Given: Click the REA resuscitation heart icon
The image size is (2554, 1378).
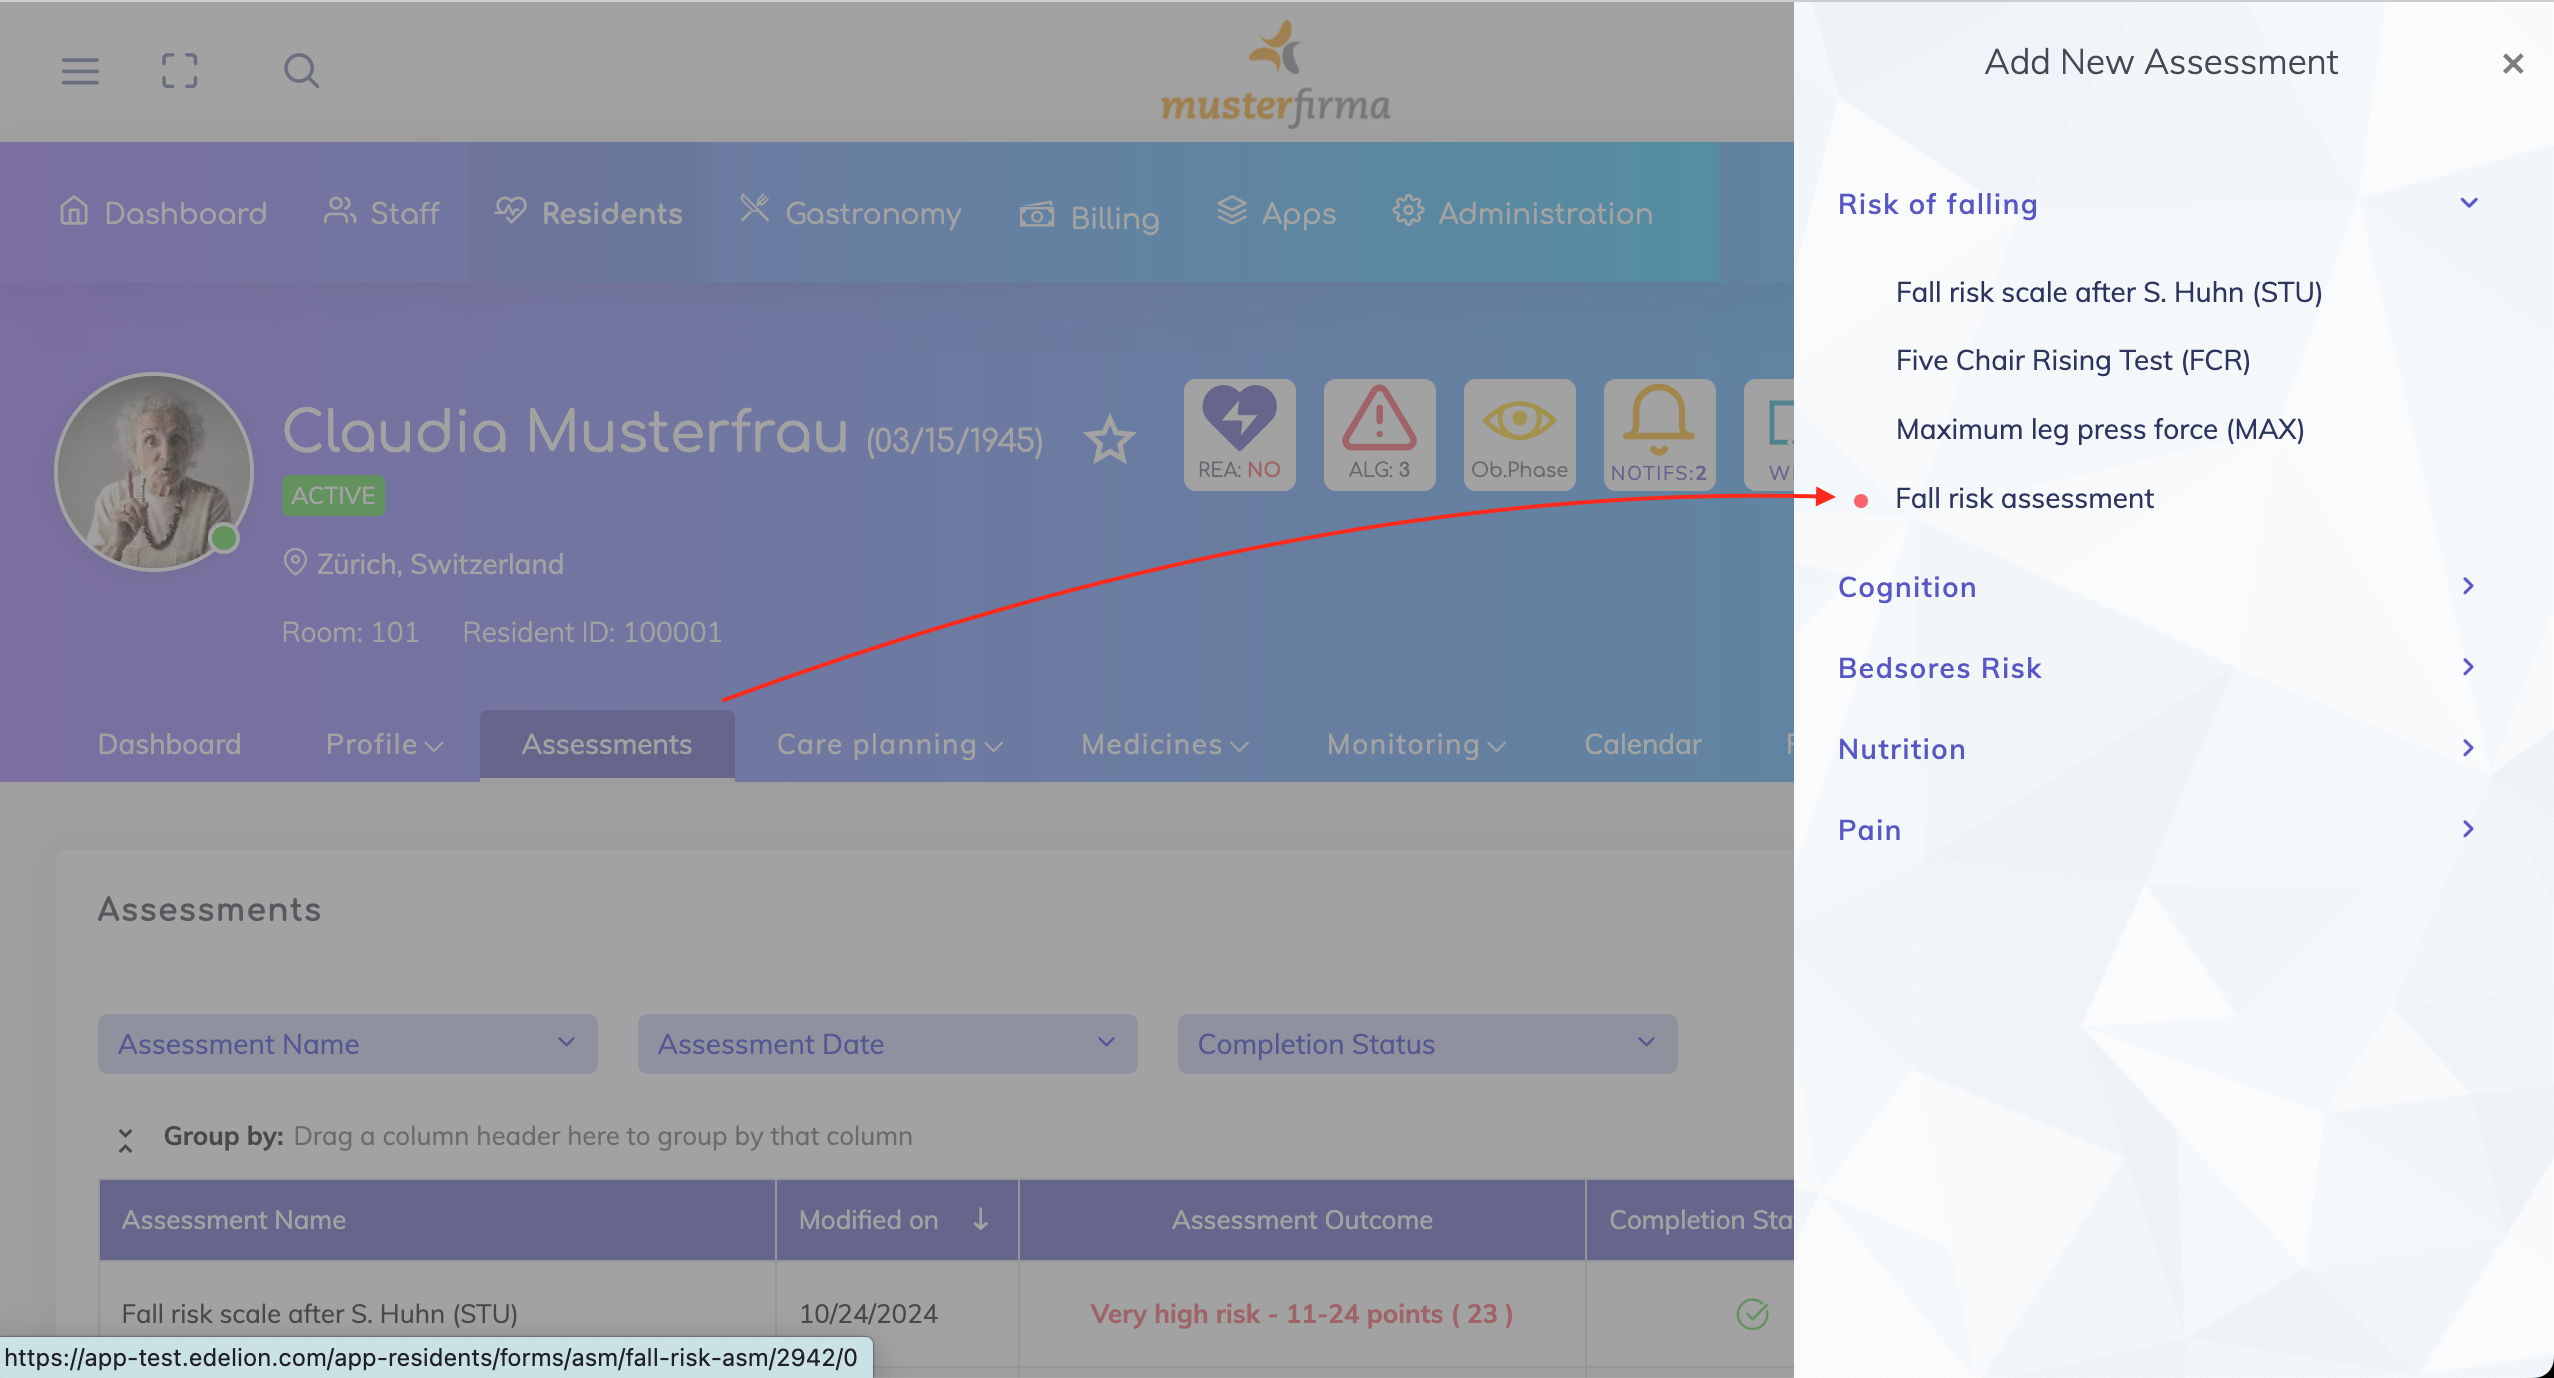Looking at the screenshot, I should click(x=1239, y=434).
